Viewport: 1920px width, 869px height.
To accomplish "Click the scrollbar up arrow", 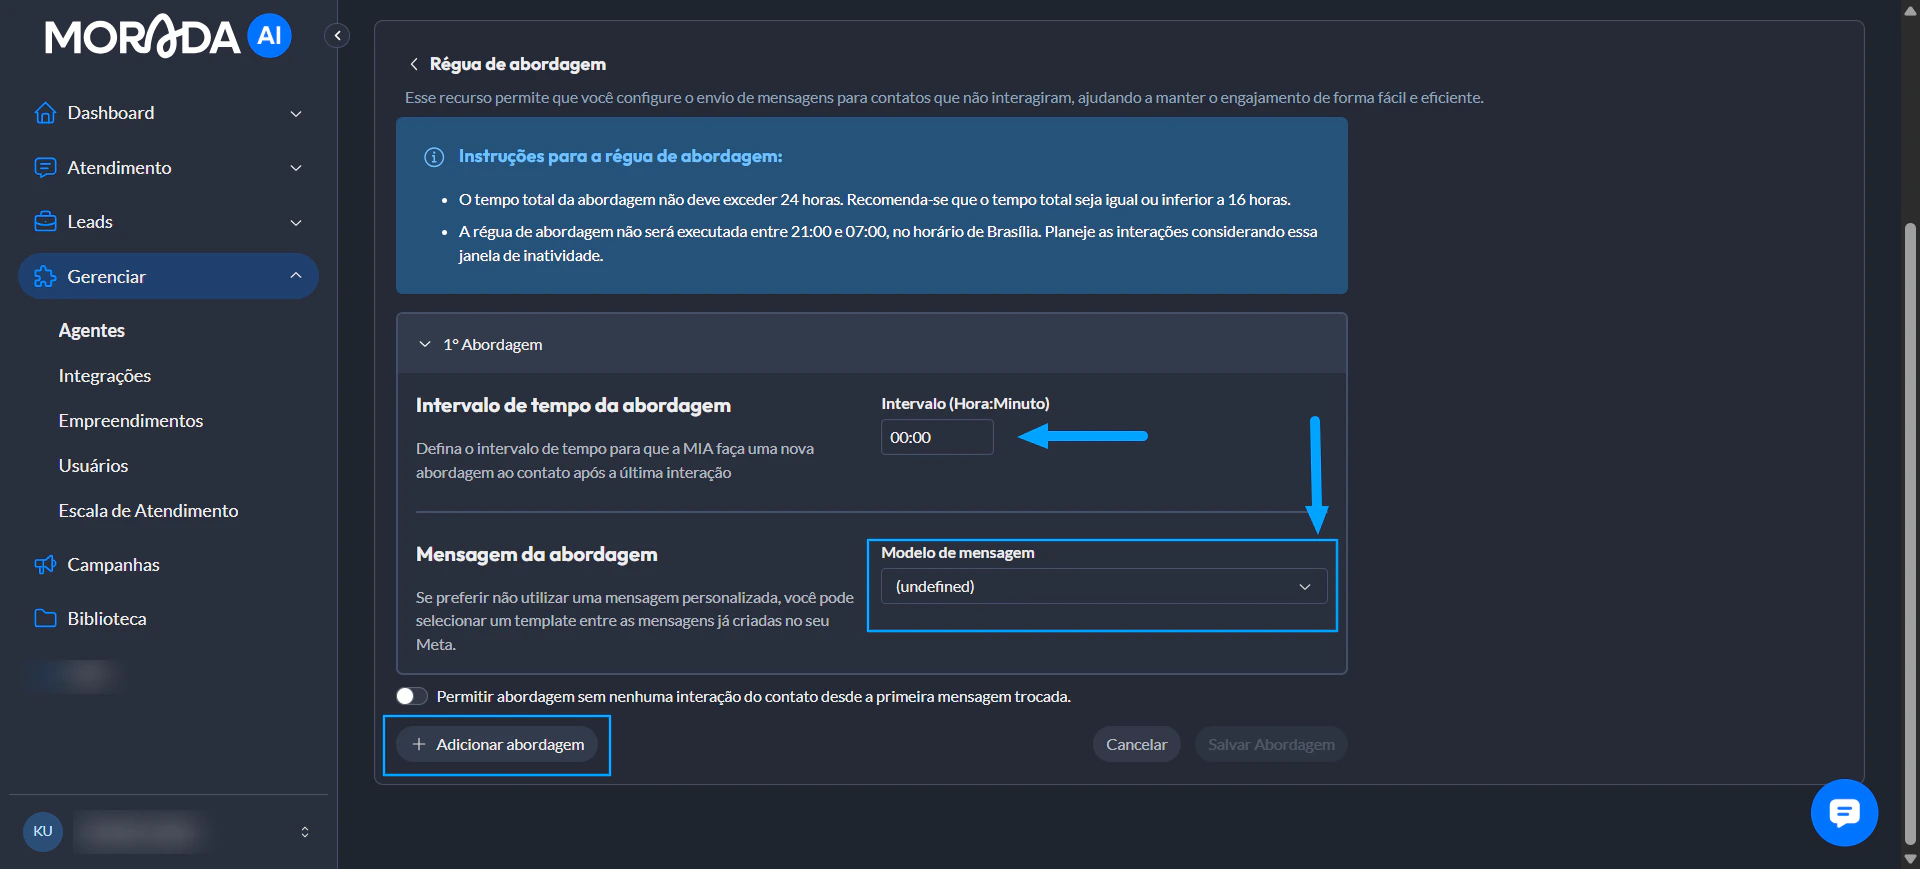I will pos(1910,10).
